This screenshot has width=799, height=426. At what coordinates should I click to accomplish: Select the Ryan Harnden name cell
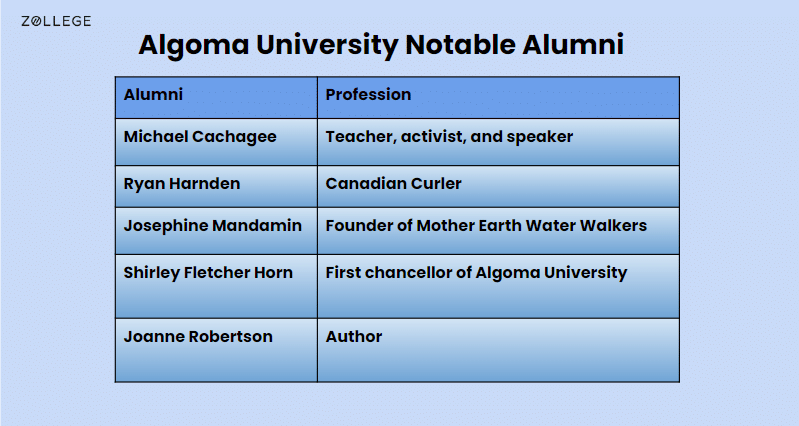point(216,186)
